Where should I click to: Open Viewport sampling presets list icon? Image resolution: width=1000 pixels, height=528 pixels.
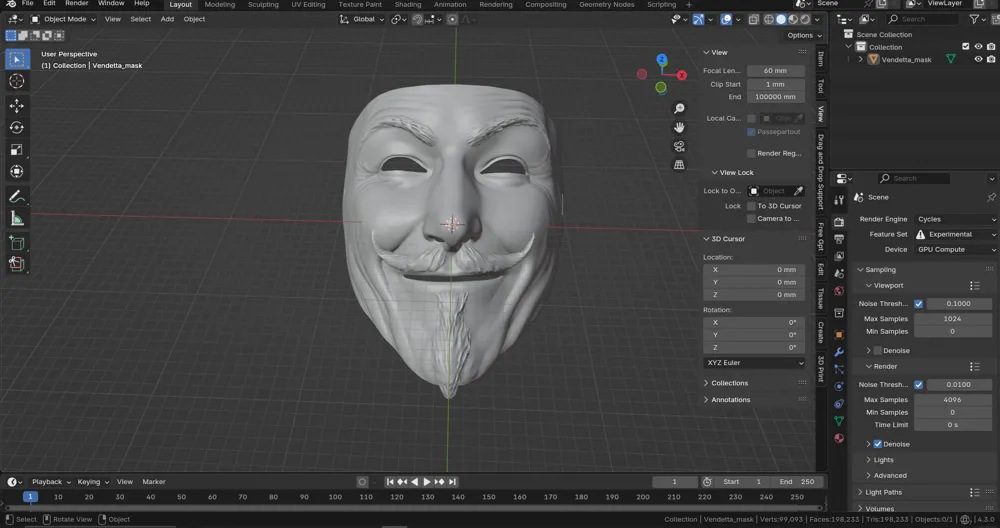tap(974, 286)
